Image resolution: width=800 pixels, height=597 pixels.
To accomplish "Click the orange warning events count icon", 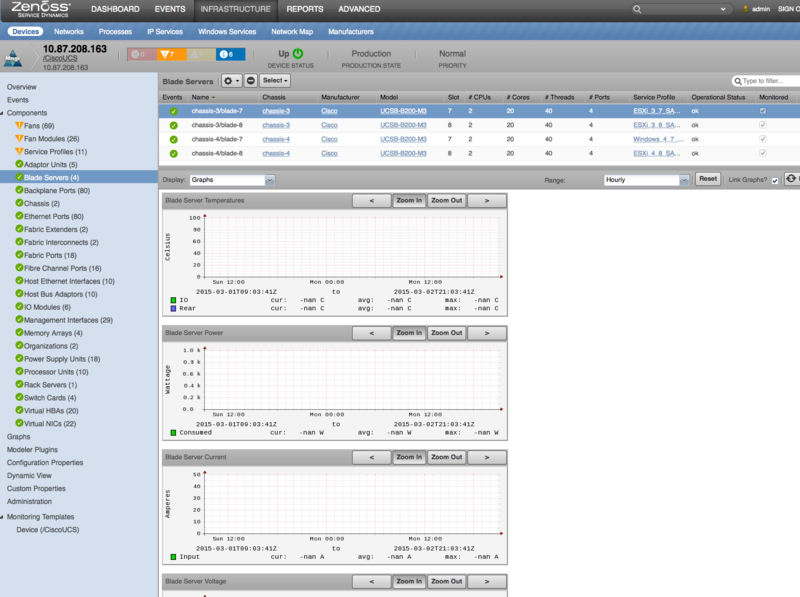I will tap(171, 54).
